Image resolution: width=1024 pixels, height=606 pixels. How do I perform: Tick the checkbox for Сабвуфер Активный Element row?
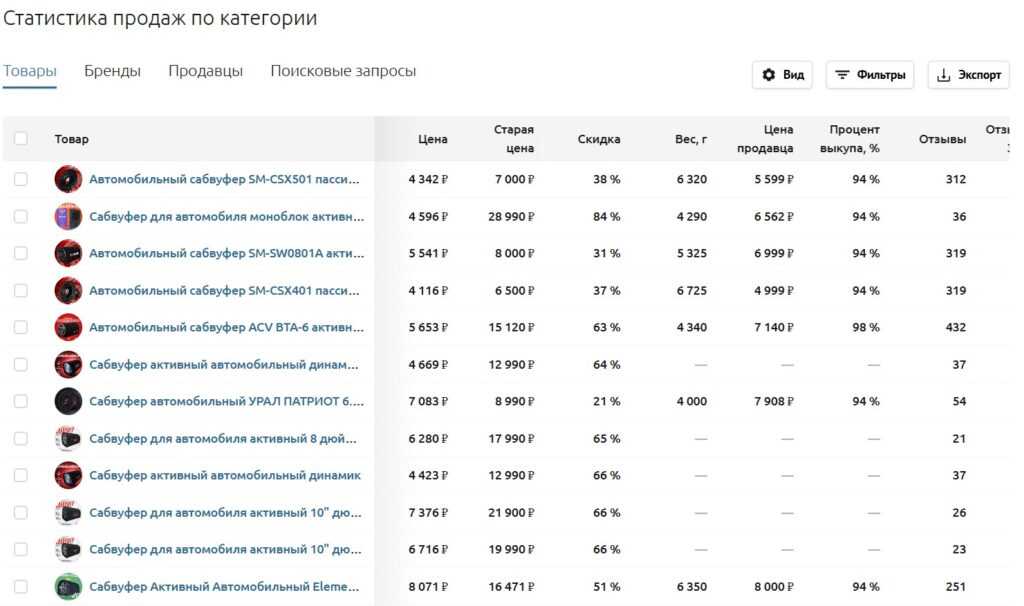click(x=21, y=587)
